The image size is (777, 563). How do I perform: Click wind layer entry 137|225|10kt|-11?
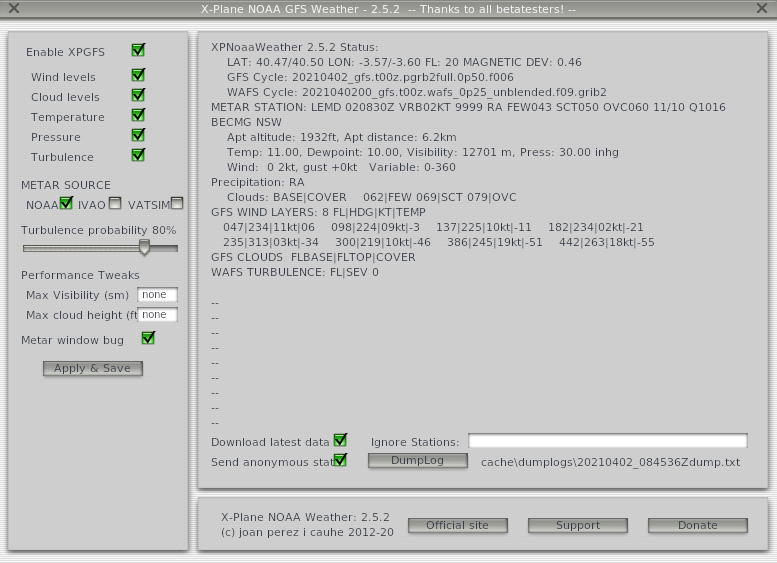click(x=484, y=227)
